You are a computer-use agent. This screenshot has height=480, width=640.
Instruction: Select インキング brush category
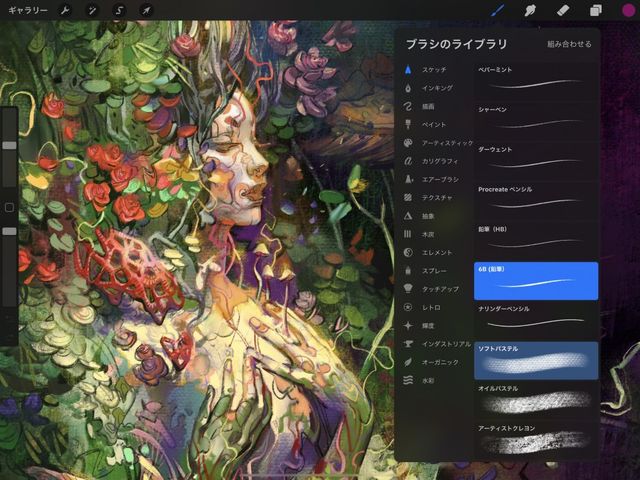pyautogui.click(x=437, y=88)
